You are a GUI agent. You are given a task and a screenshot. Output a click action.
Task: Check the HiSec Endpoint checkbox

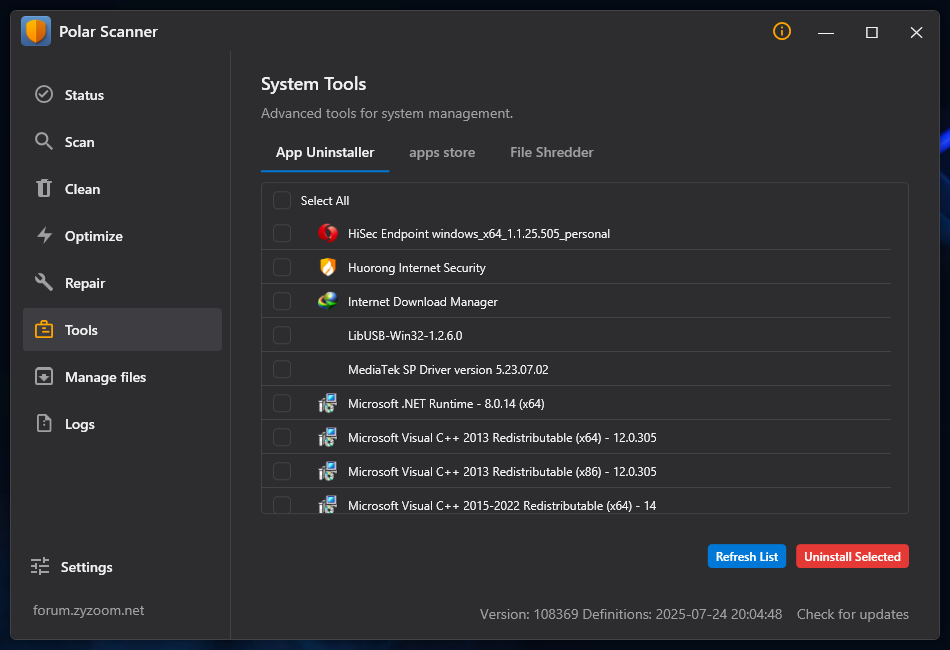click(x=282, y=233)
